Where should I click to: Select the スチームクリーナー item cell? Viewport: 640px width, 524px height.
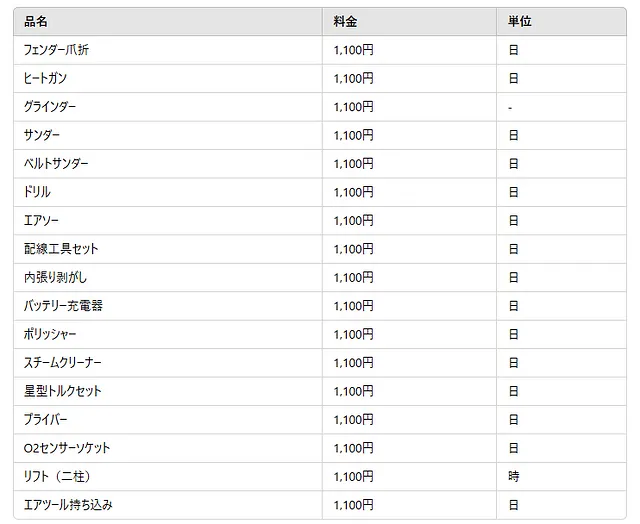pyautogui.click(x=168, y=363)
